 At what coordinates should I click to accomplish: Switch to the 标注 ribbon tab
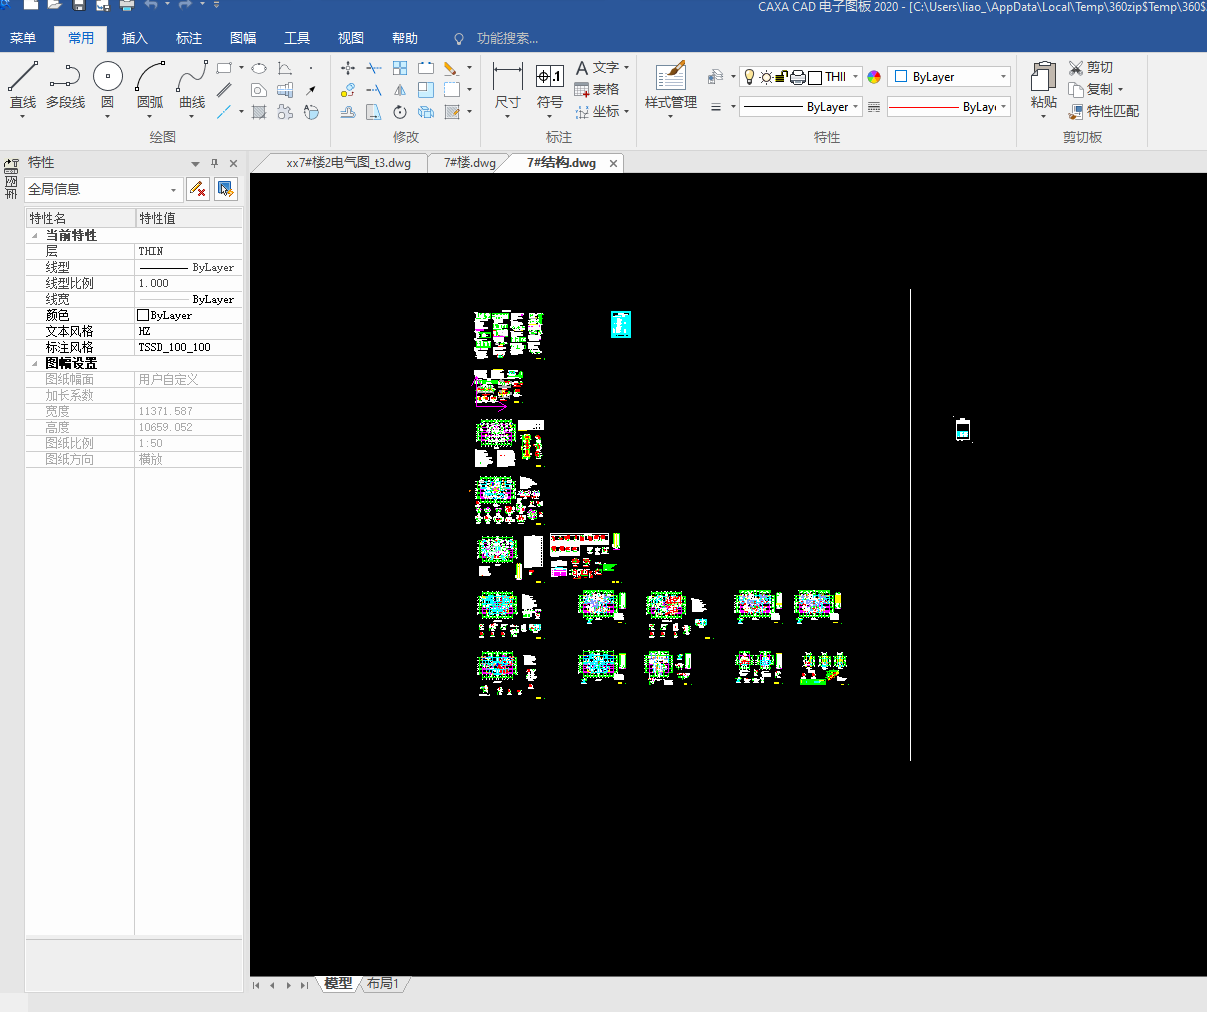pos(189,38)
